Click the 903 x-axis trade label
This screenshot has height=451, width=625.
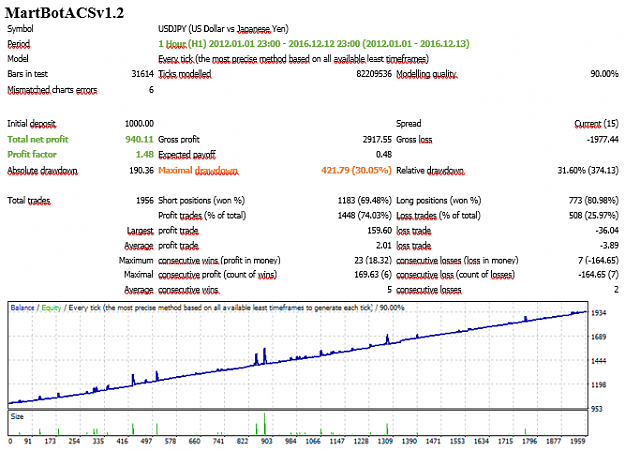266,441
